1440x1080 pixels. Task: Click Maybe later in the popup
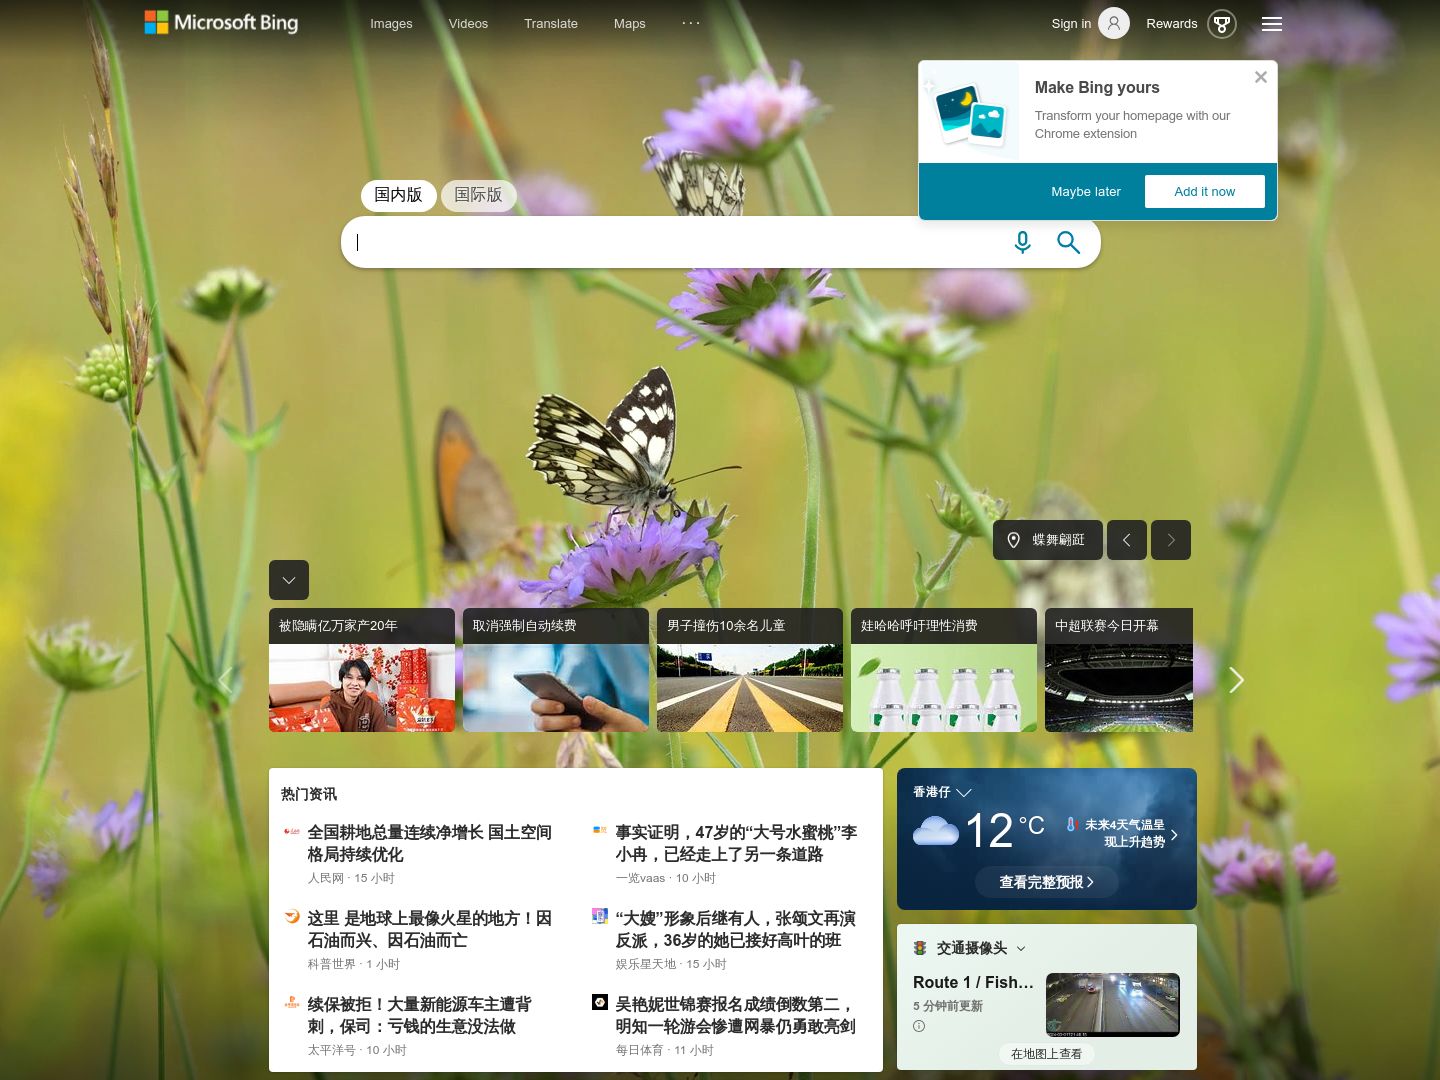click(1085, 192)
